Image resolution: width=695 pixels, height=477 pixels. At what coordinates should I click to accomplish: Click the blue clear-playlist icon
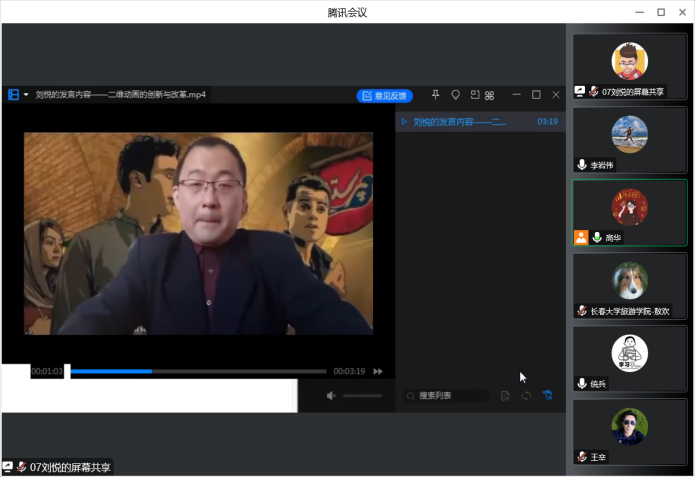click(548, 395)
